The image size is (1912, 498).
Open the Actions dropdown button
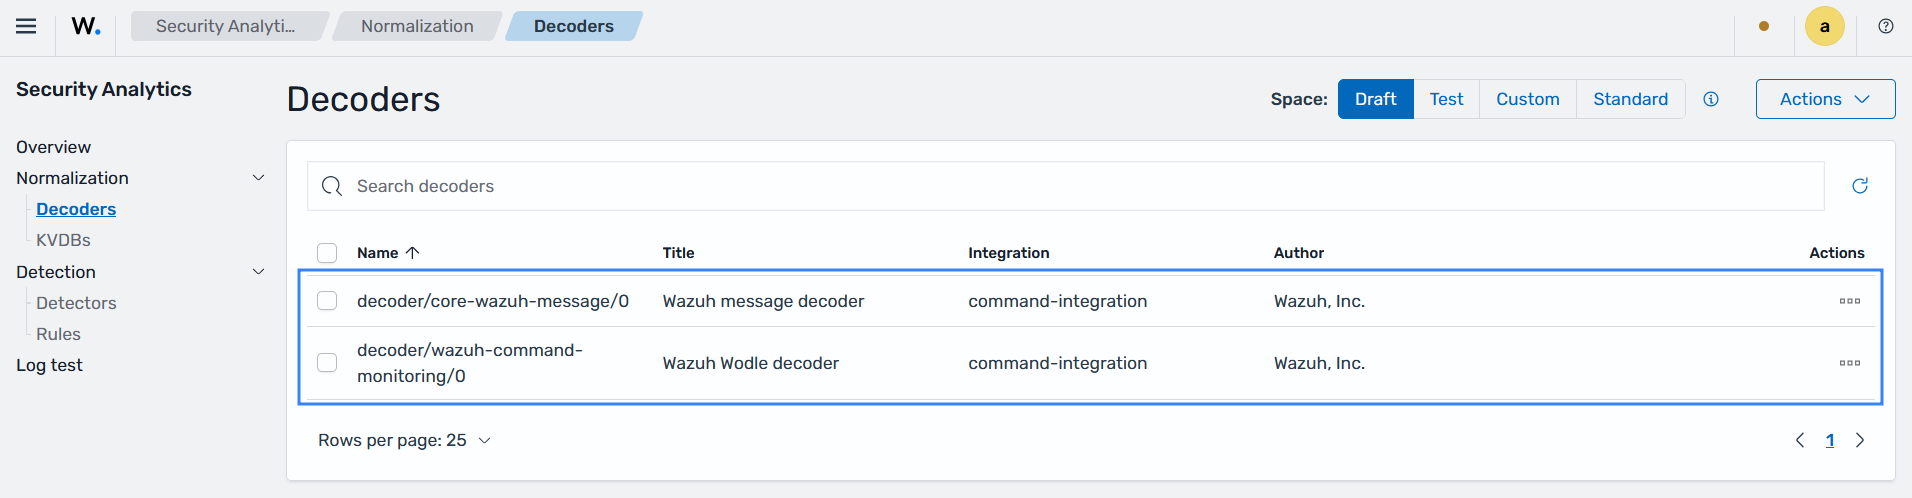pyautogui.click(x=1825, y=99)
